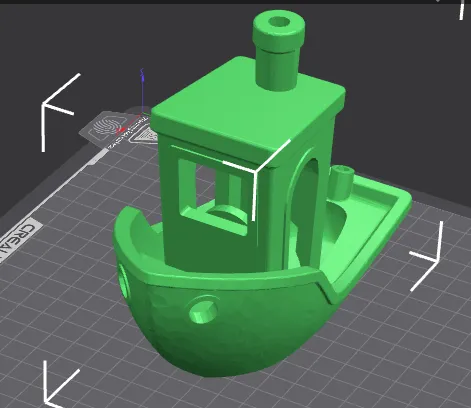Click the bottom-left bounding box corner marker

(x=59, y=383)
